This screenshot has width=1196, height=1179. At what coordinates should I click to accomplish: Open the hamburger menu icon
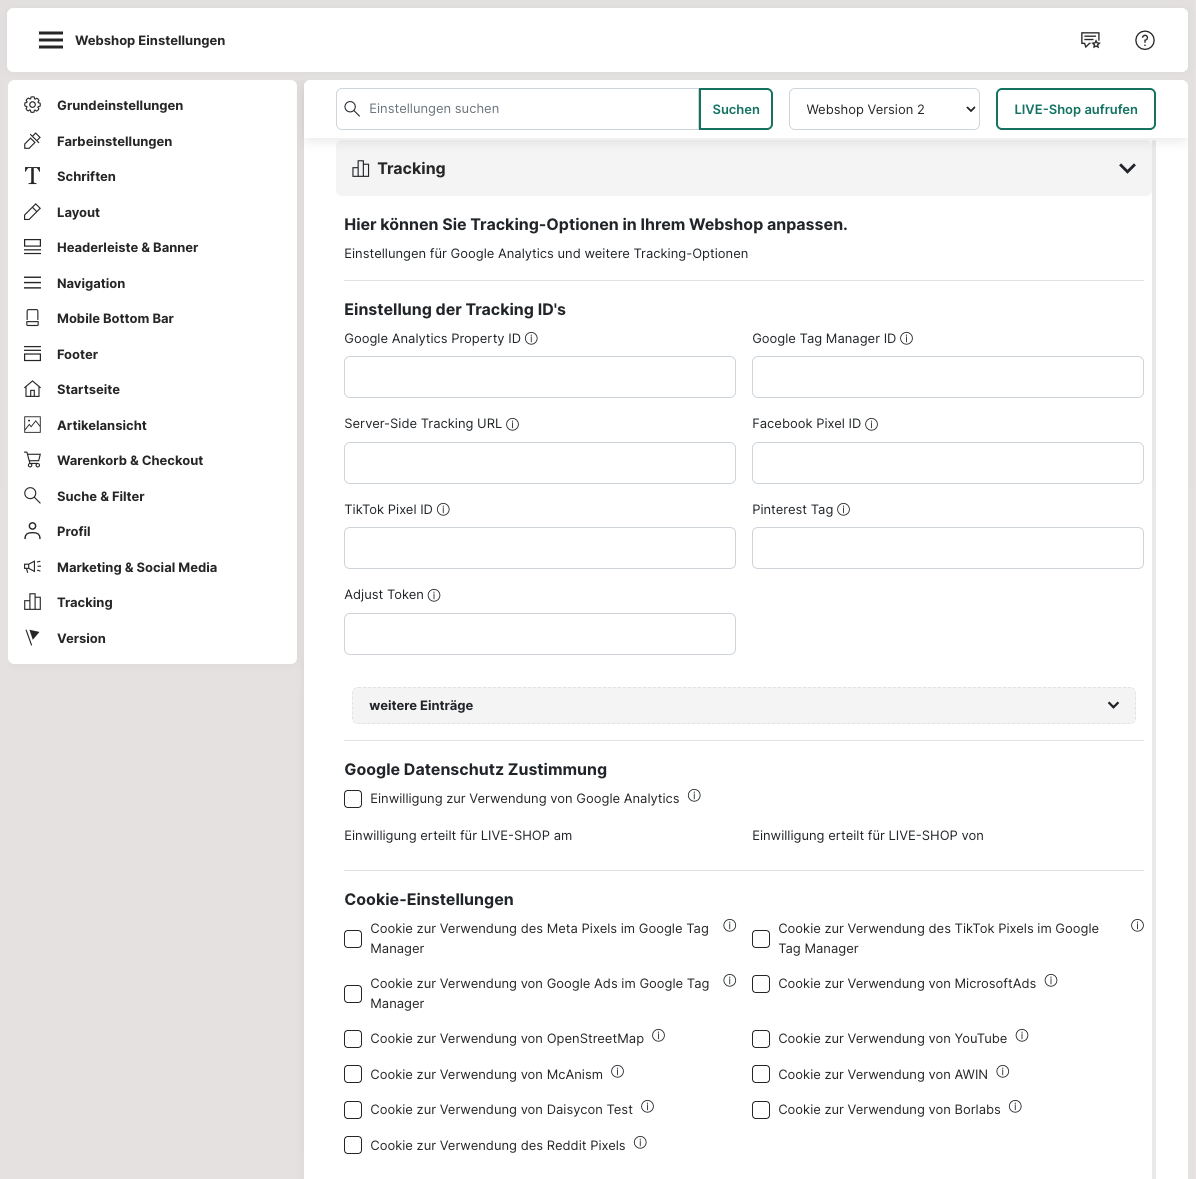coord(50,40)
